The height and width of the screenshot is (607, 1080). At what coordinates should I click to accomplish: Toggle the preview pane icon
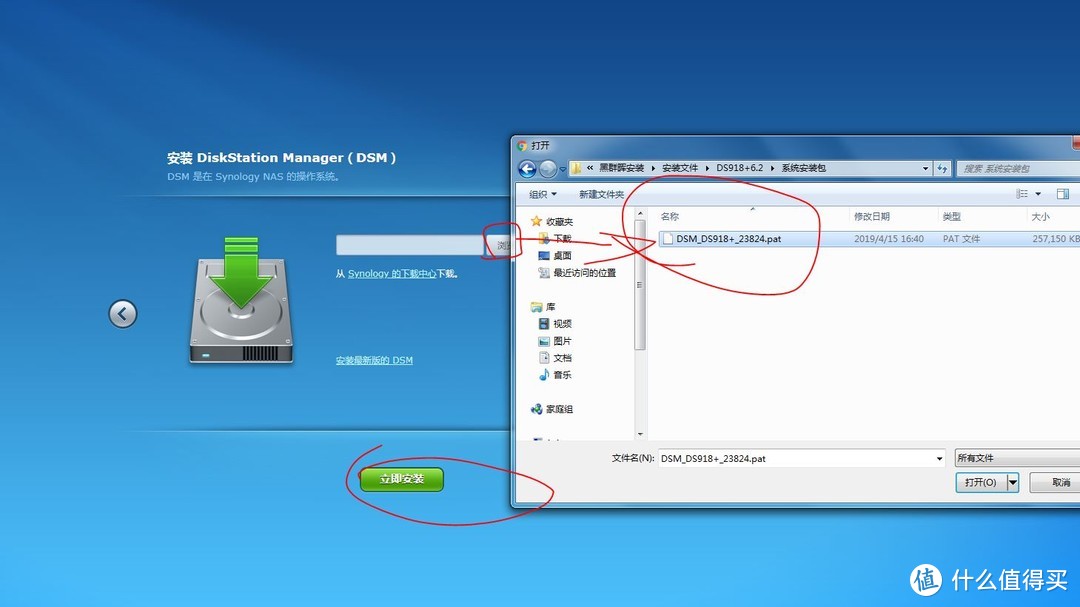(1063, 194)
